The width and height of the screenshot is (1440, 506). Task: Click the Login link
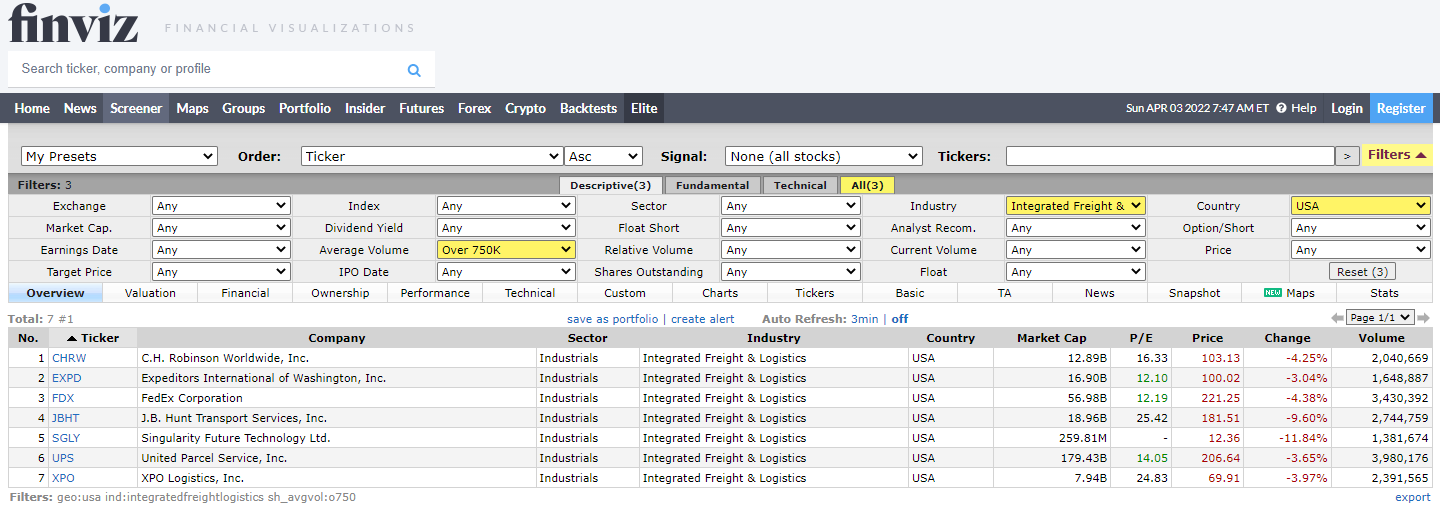pyautogui.click(x=1346, y=108)
